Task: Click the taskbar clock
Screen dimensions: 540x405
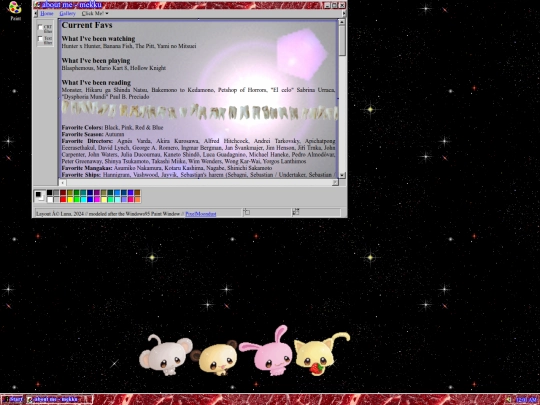Action: click(x=526, y=399)
